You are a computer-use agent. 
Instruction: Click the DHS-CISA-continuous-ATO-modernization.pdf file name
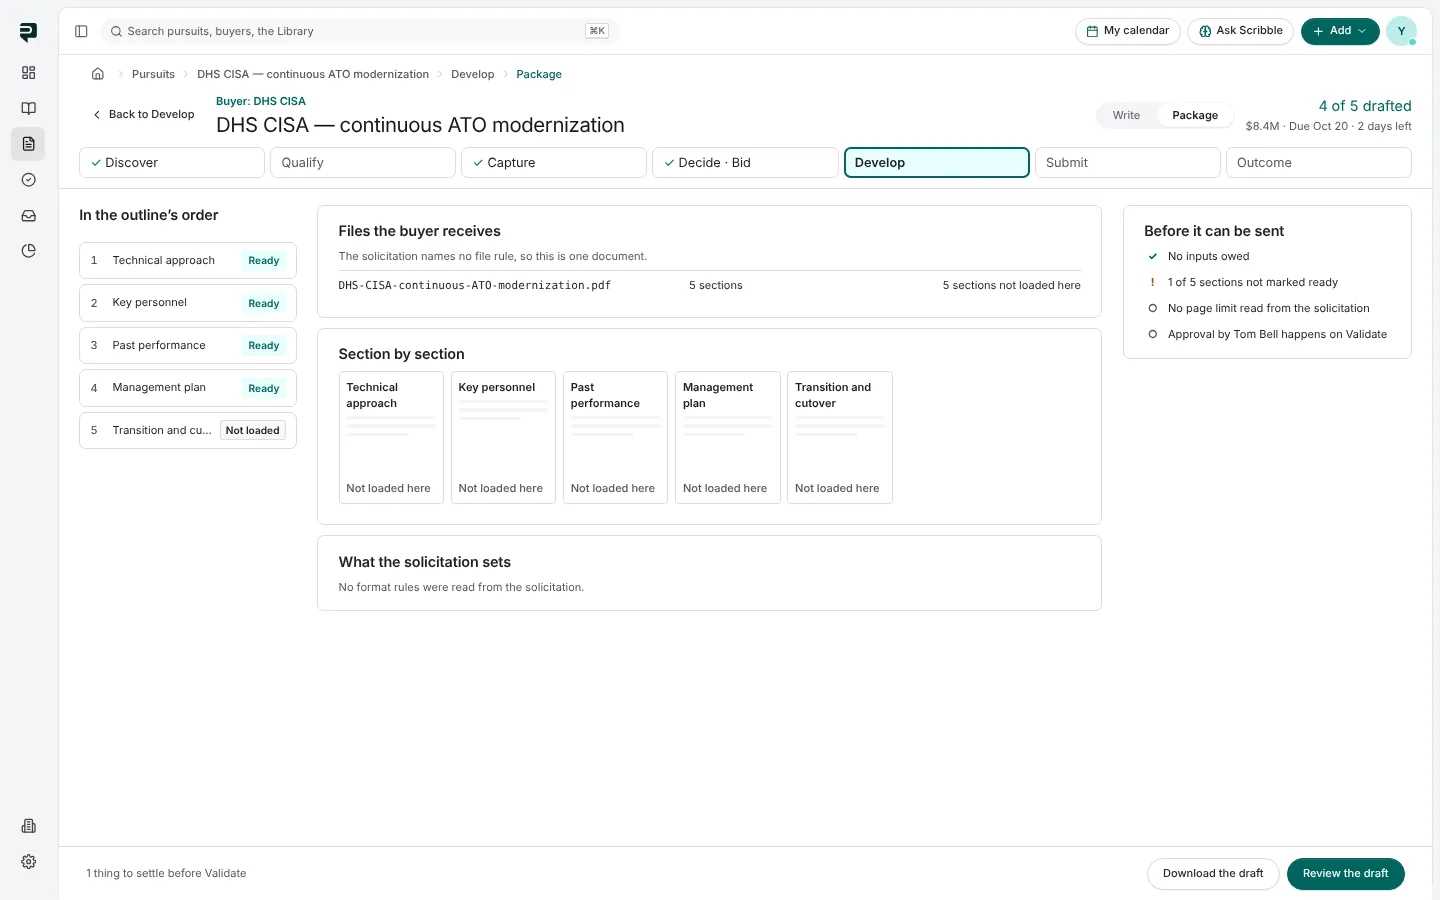click(475, 286)
